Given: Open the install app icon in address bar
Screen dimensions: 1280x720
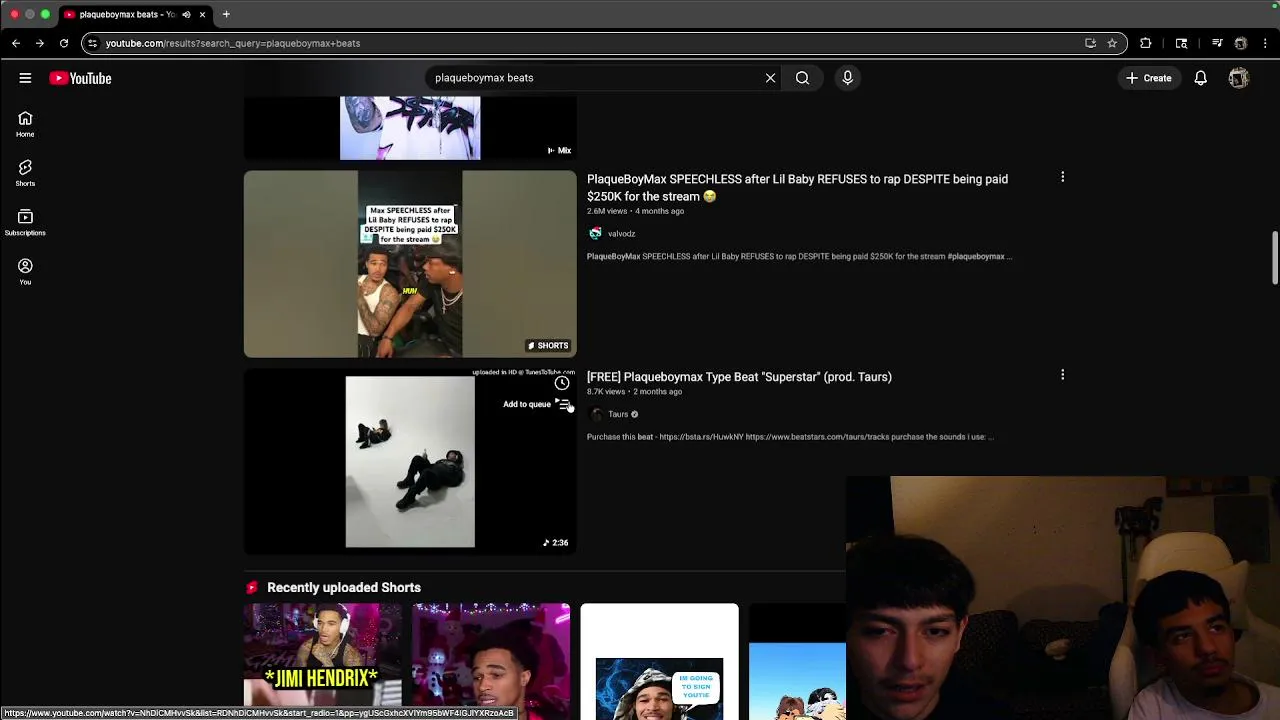Looking at the screenshot, I should [x=1090, y=43].
